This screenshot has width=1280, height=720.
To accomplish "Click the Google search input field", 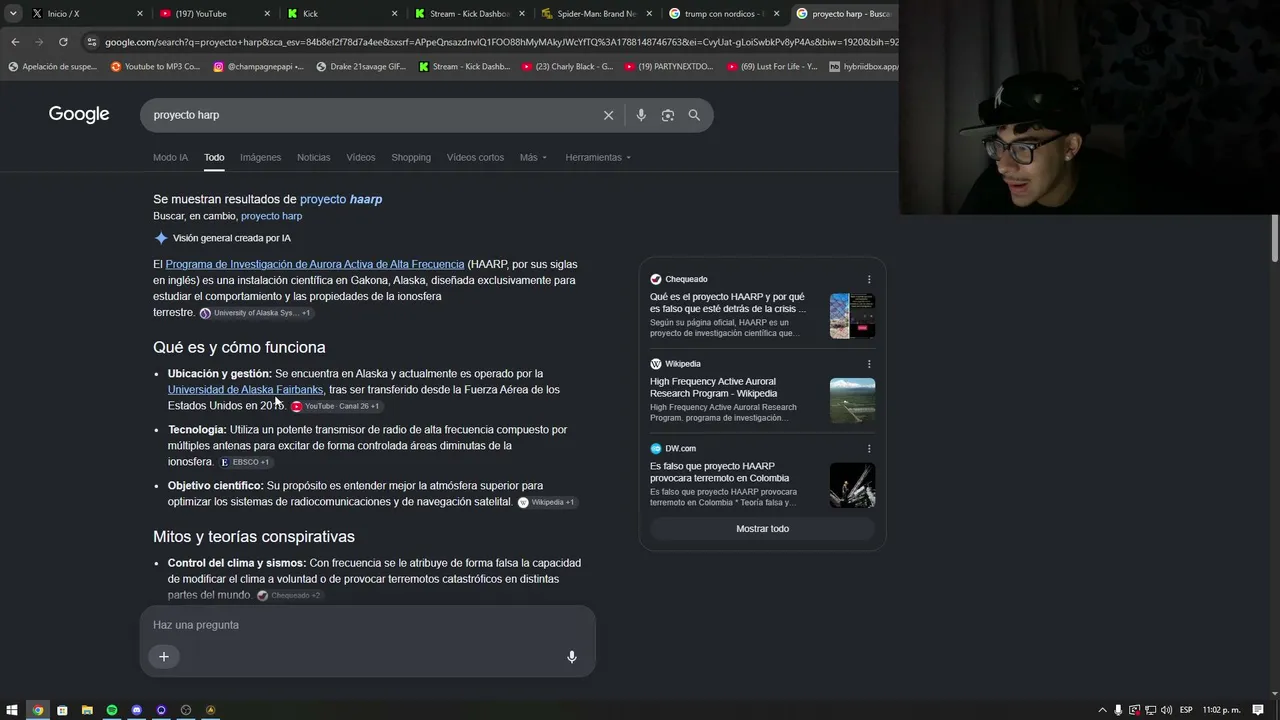I will [x=370, y=115].
